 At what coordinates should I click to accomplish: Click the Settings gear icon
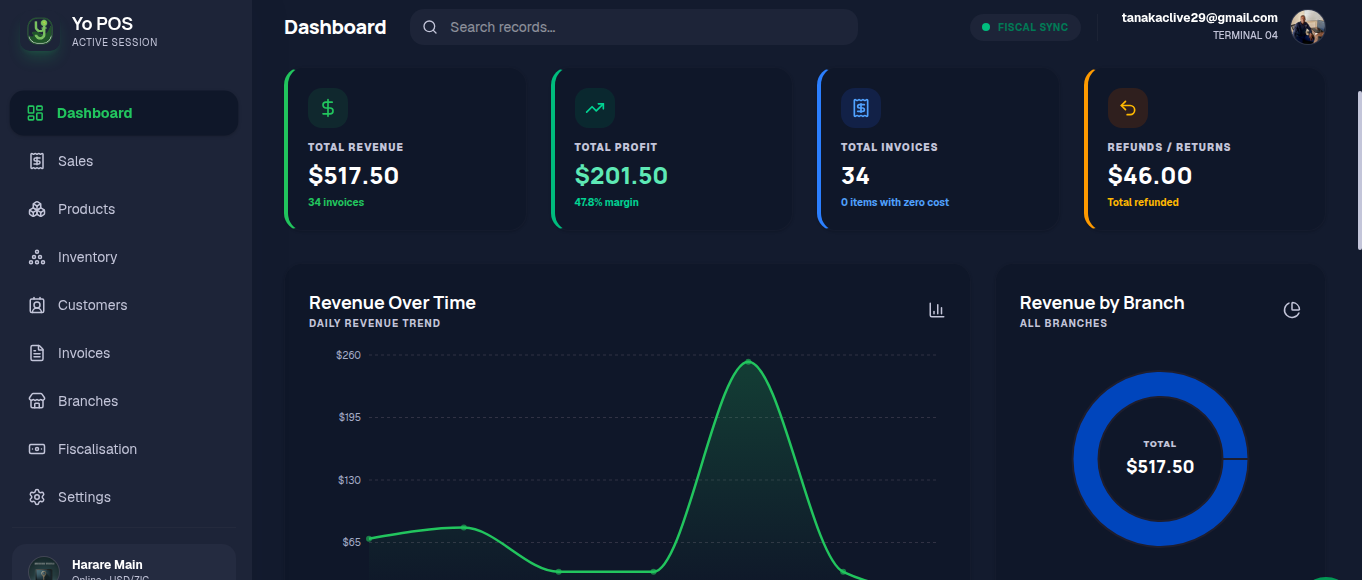coord(37,497)
